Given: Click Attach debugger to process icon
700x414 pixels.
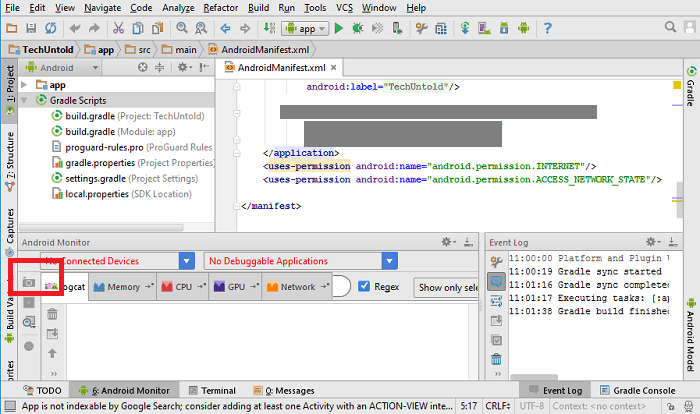Looking at the screenshot, I should 397,28.
